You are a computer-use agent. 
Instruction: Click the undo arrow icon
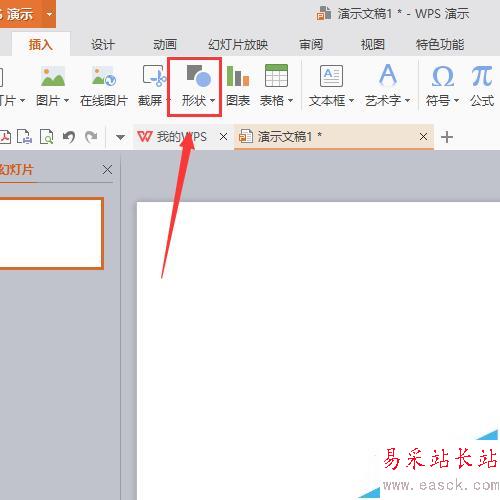tap(69, 137)
